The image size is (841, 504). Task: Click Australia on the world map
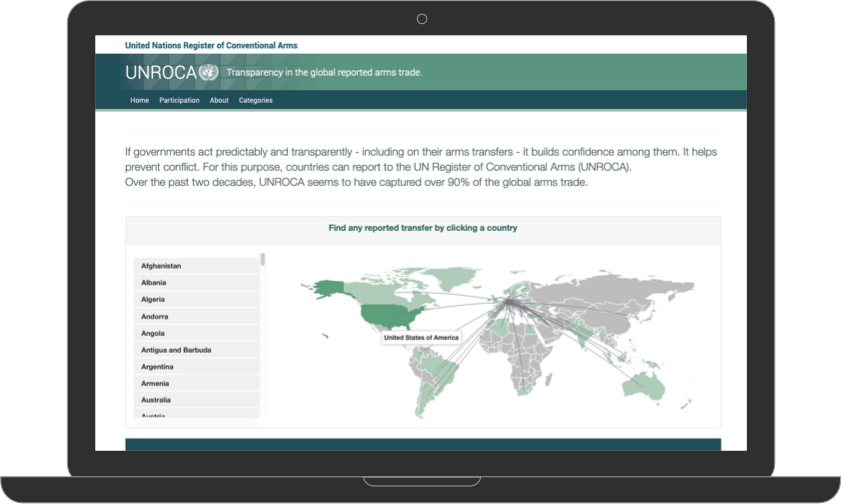pos(643,387)
